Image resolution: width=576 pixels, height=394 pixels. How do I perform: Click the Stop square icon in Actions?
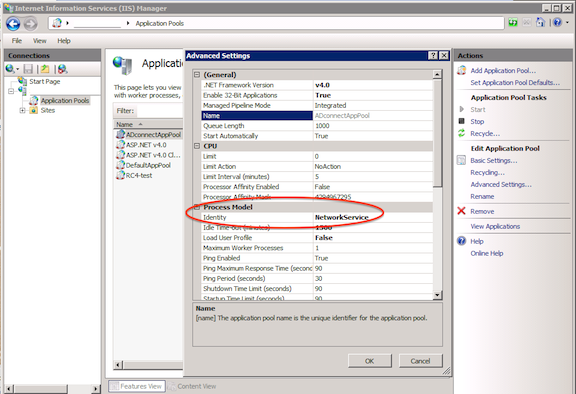tap(461, 121)
